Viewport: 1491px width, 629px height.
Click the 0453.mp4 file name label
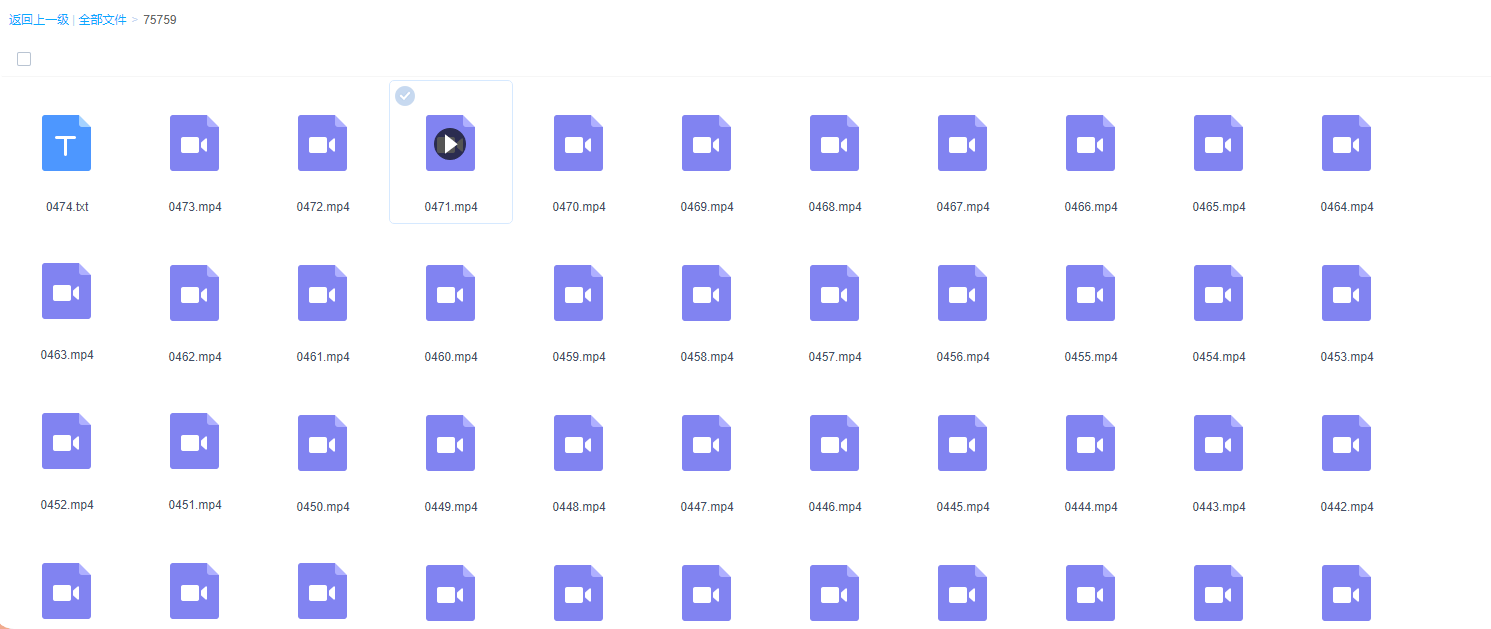(1347, 357)
